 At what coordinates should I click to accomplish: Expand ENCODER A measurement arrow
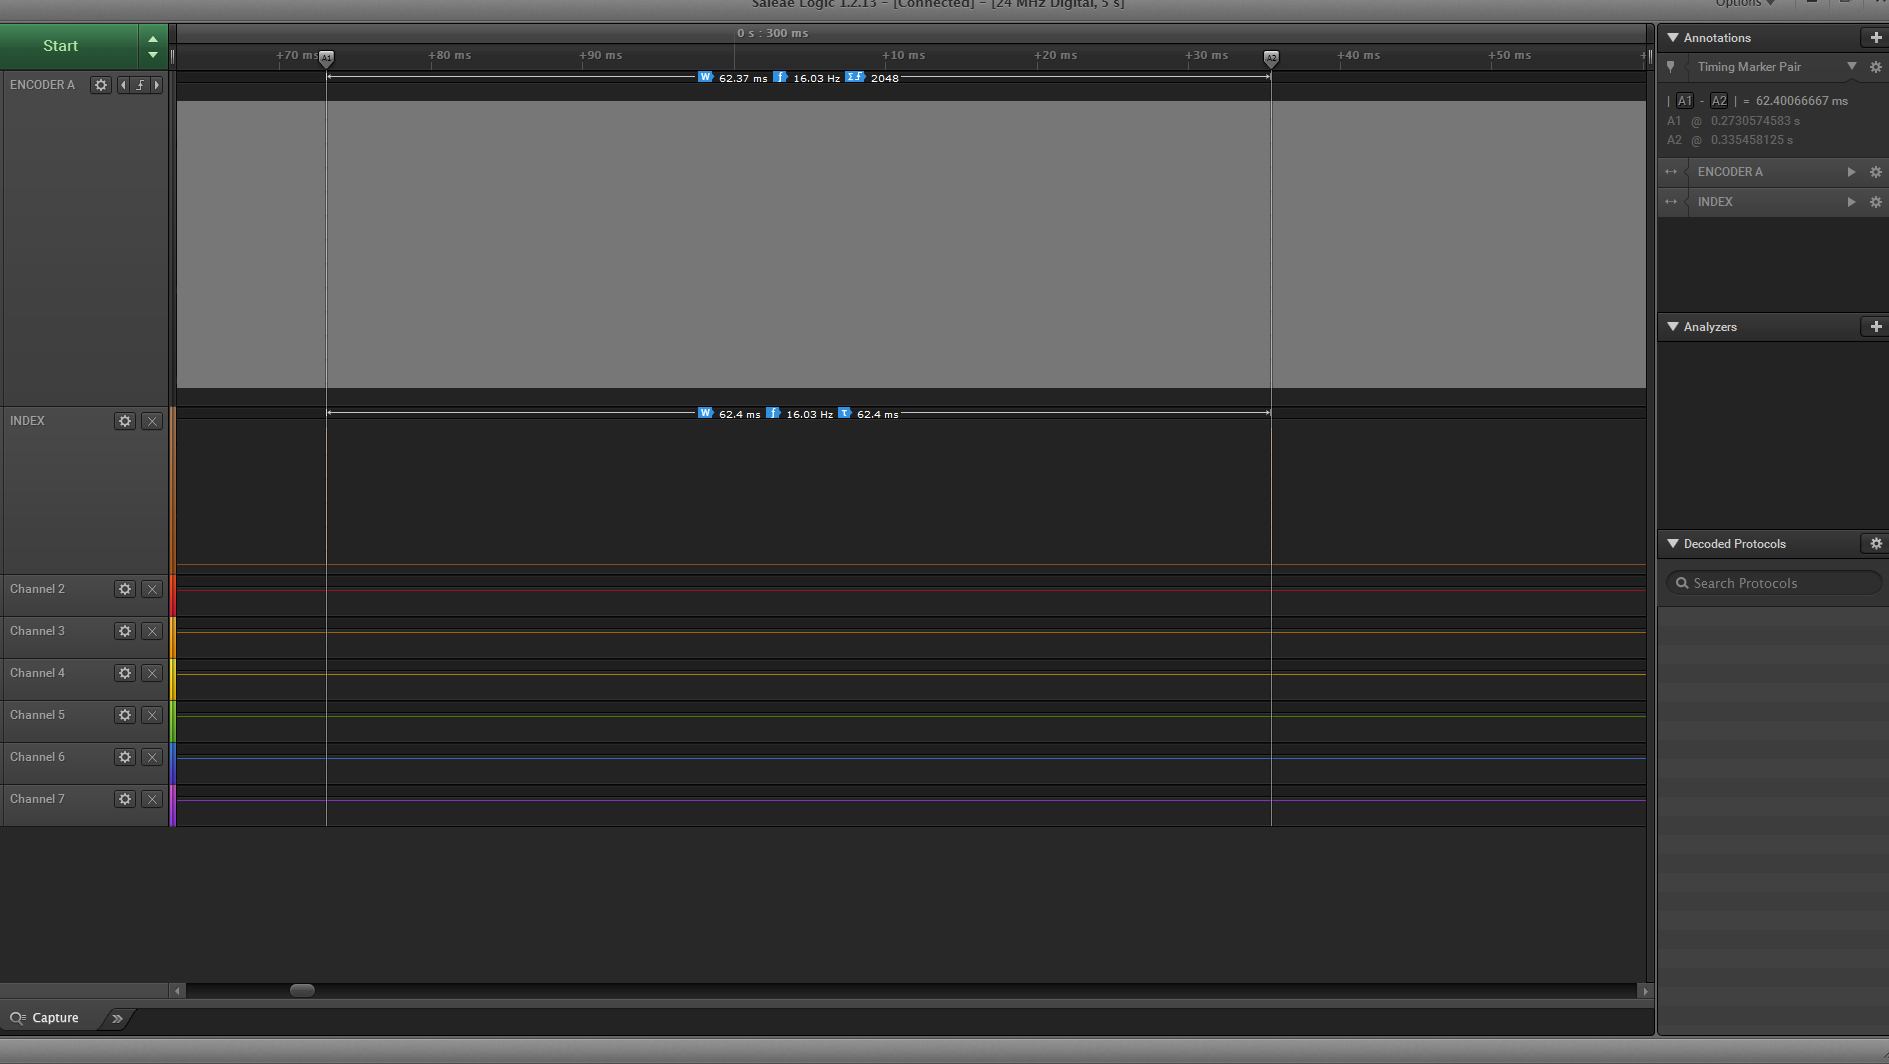click(1851, 172)
